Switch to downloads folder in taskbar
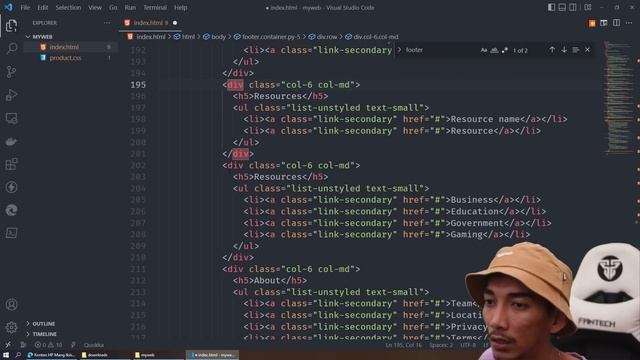Viewport: 640px width, 360px height. 97,355
